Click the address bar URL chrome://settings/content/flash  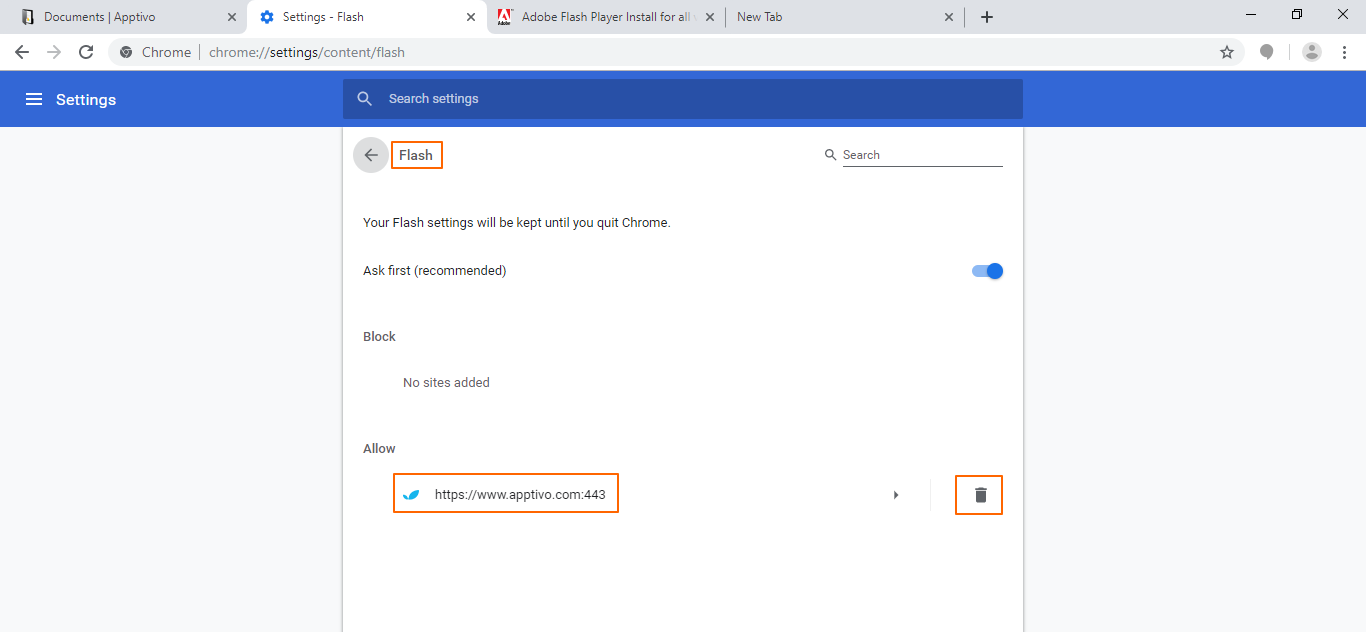307,52
